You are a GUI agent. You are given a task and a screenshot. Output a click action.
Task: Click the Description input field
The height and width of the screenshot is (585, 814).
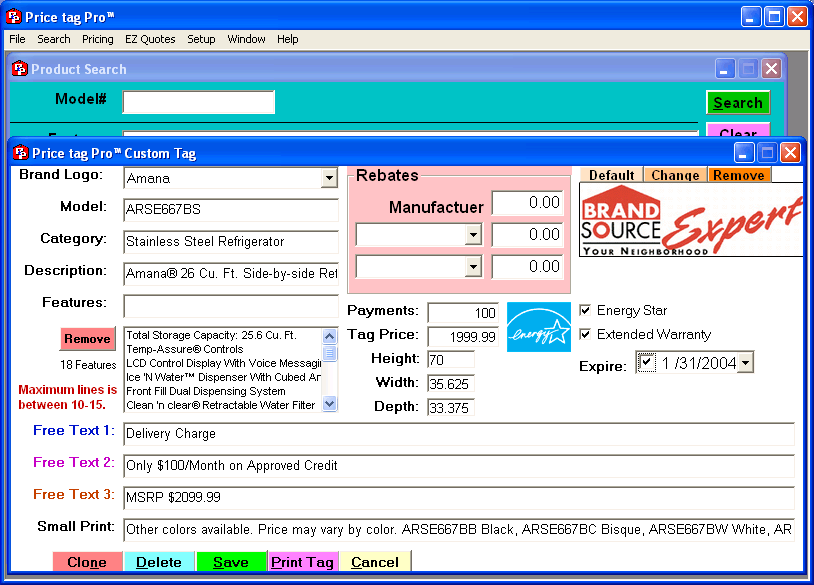(x=231, y=274)
